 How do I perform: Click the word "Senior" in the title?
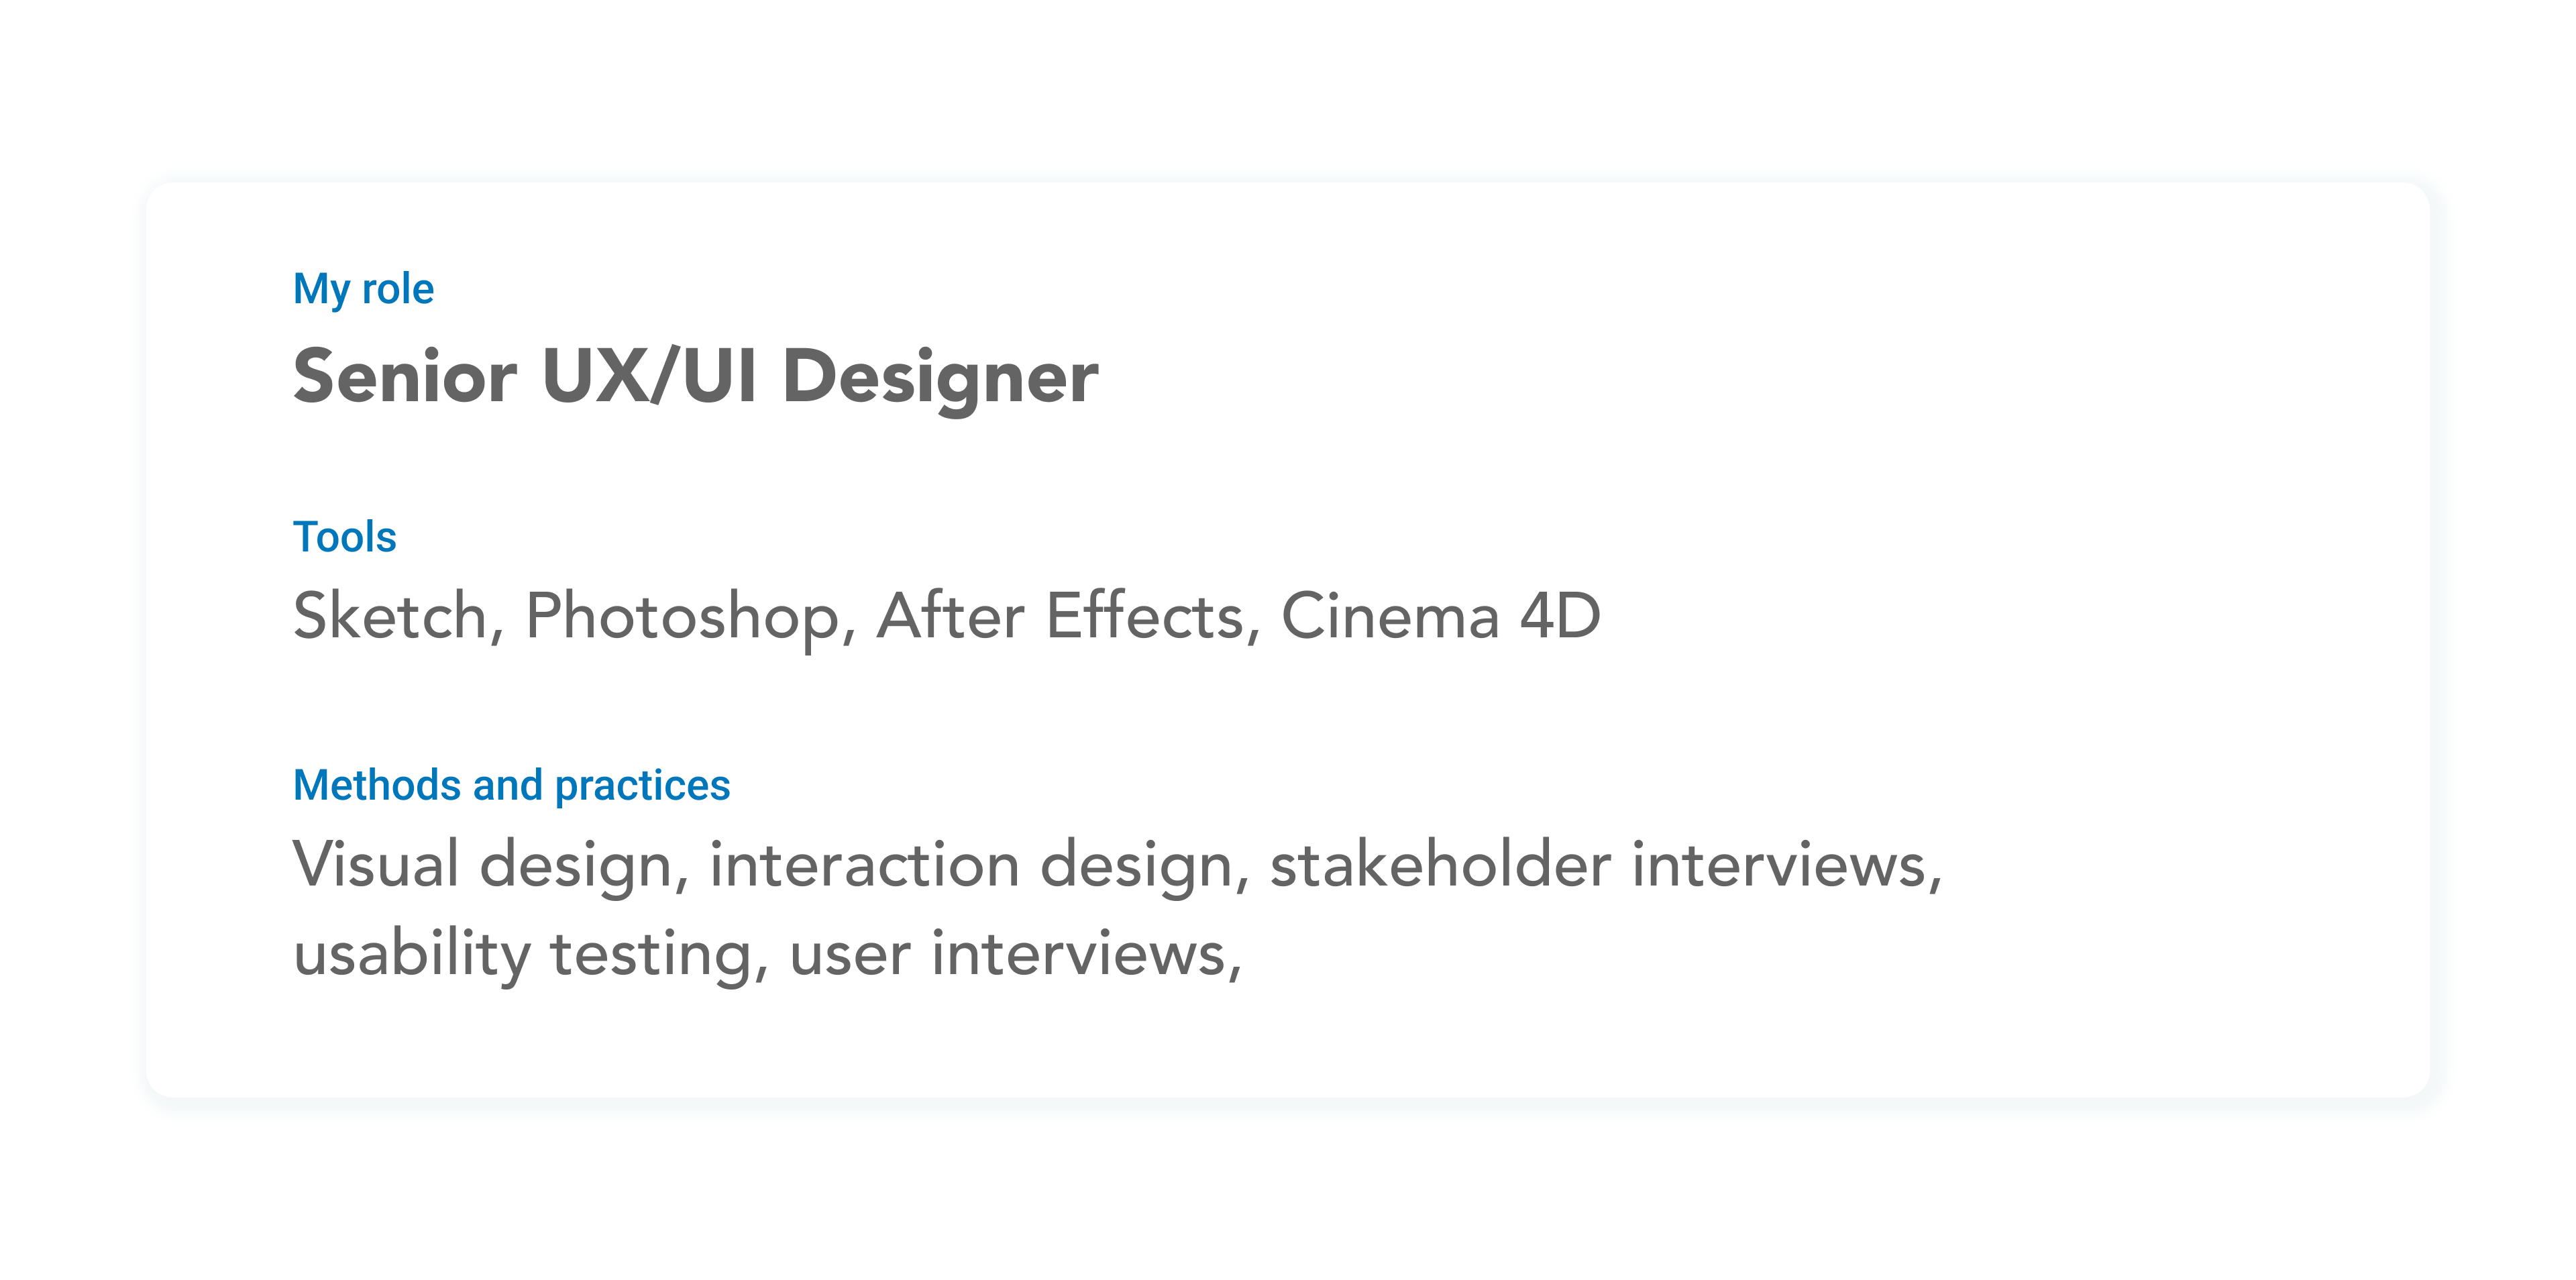pos(405,377)
